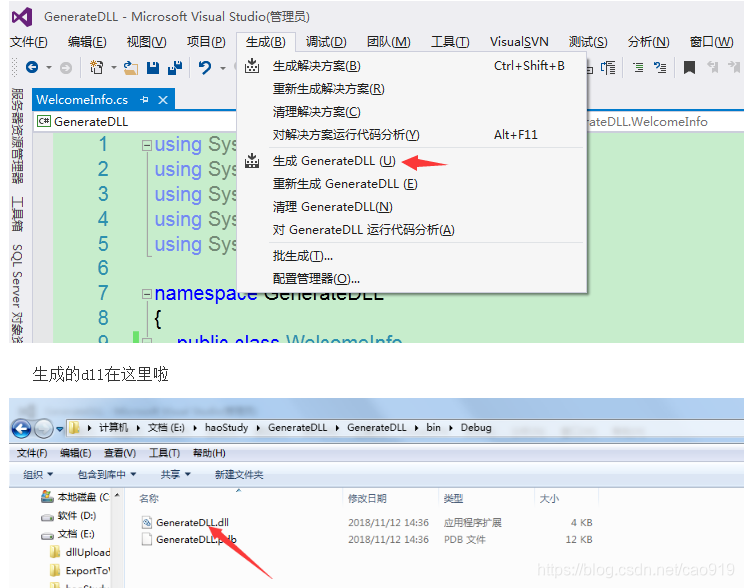Open the GenerateDLL.WelcomeInfo type combo box
Image resolution: width=744 pixels, height=588 pixels.
[665, 121]
